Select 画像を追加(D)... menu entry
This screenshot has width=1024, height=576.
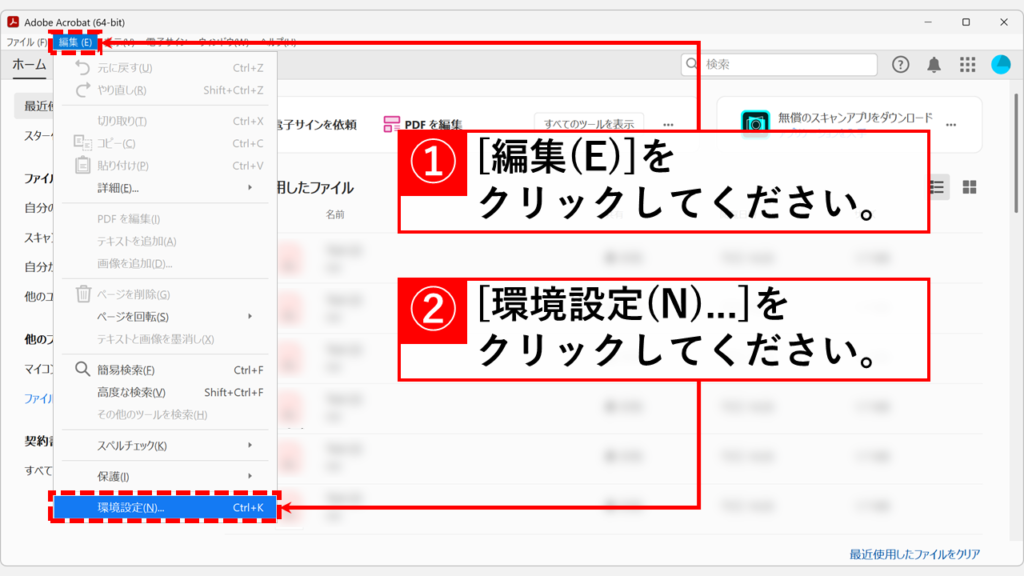pos(165,263)
